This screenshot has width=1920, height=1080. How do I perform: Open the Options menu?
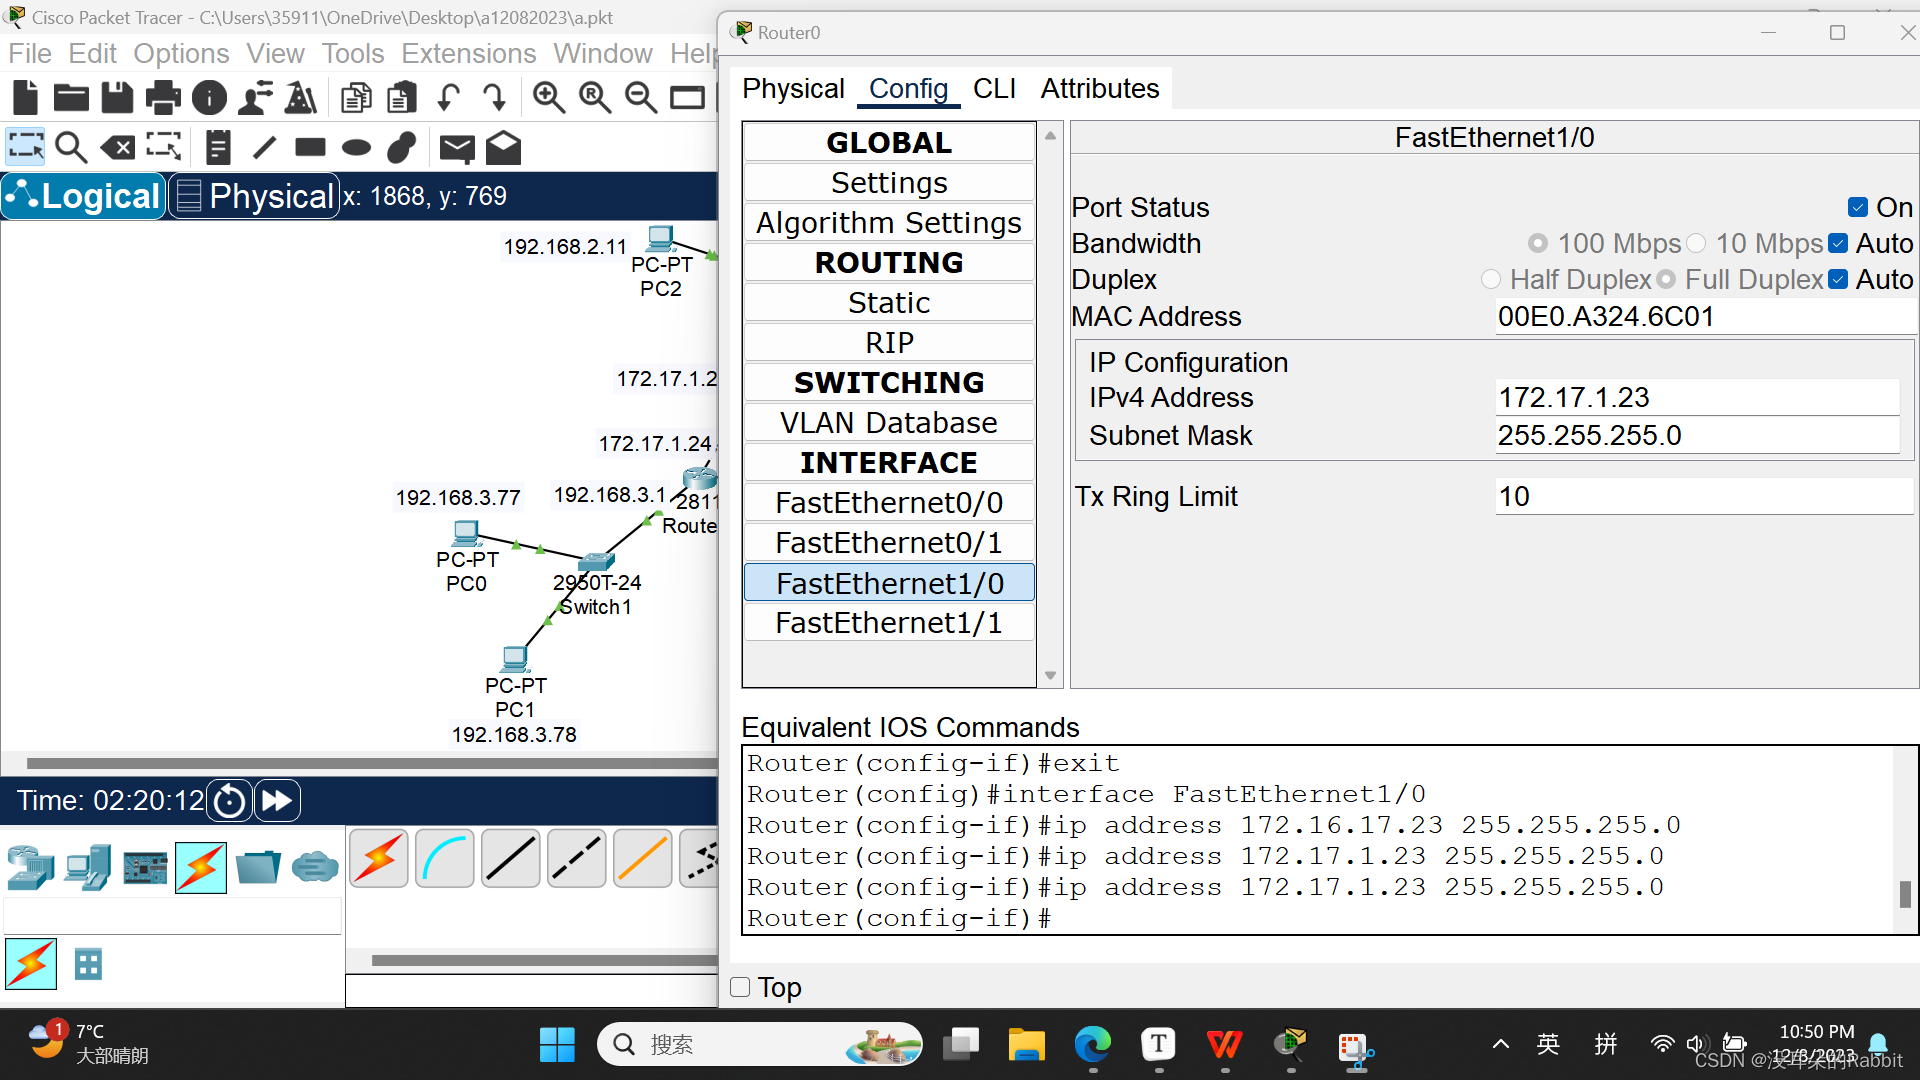(x=181, y=53)
